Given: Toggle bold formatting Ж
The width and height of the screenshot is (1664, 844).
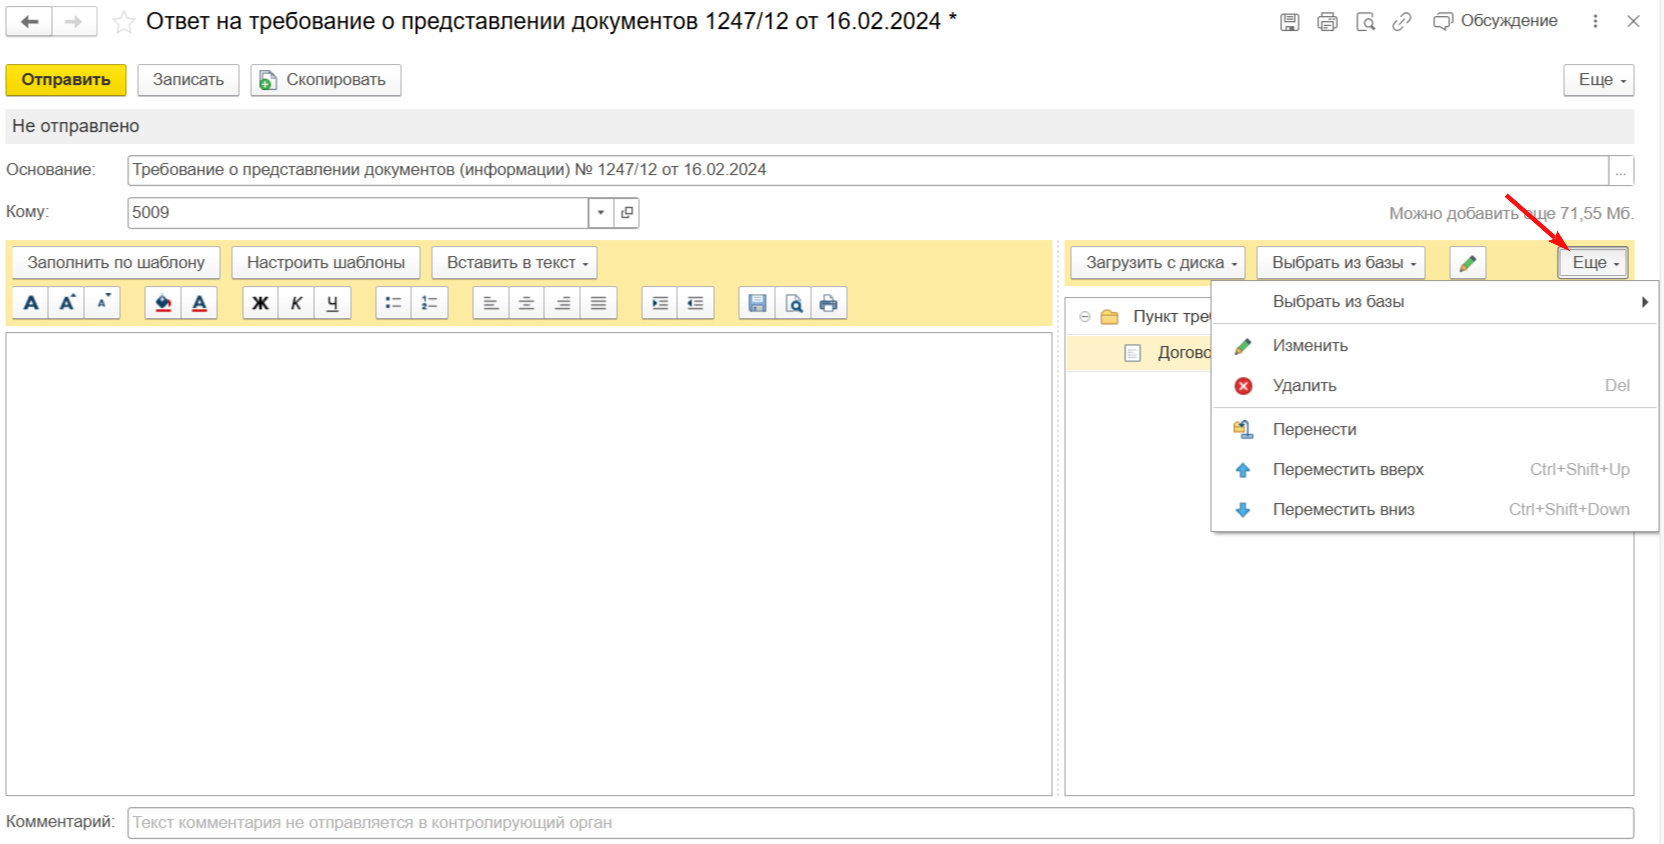Looking at the screenshot, I should point(260,302).
